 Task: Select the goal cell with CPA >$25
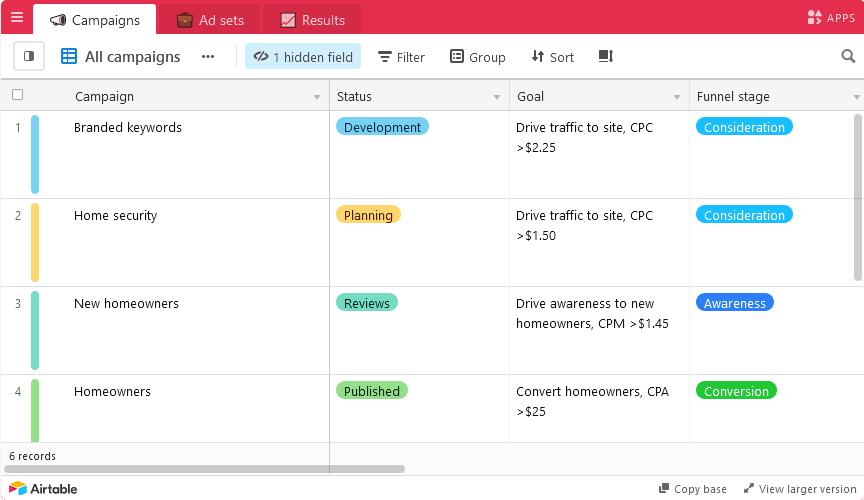click(600, 408)
